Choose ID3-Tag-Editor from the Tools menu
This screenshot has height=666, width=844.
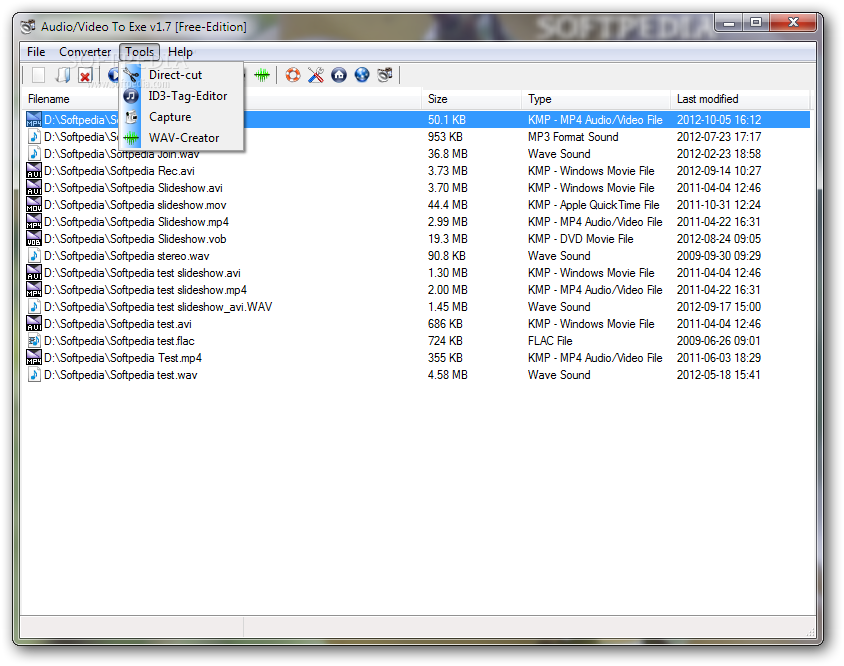coord(181,96)
